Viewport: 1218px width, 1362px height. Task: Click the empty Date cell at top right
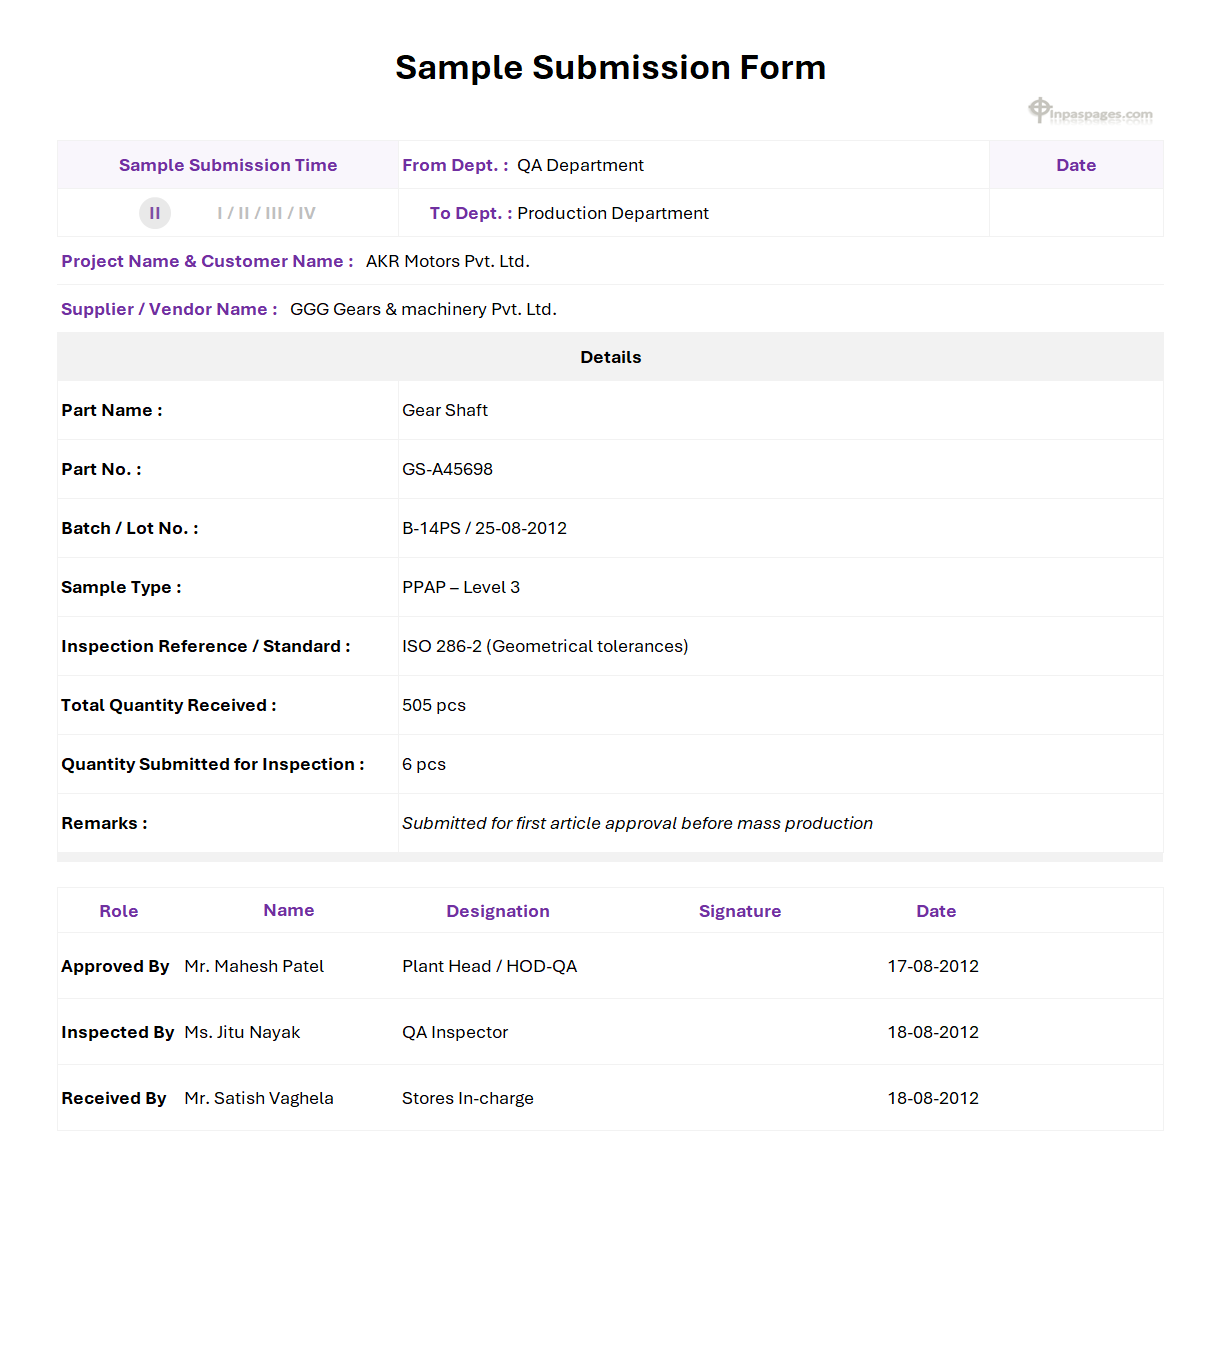pyautogui.click(x=1076, y=213)
